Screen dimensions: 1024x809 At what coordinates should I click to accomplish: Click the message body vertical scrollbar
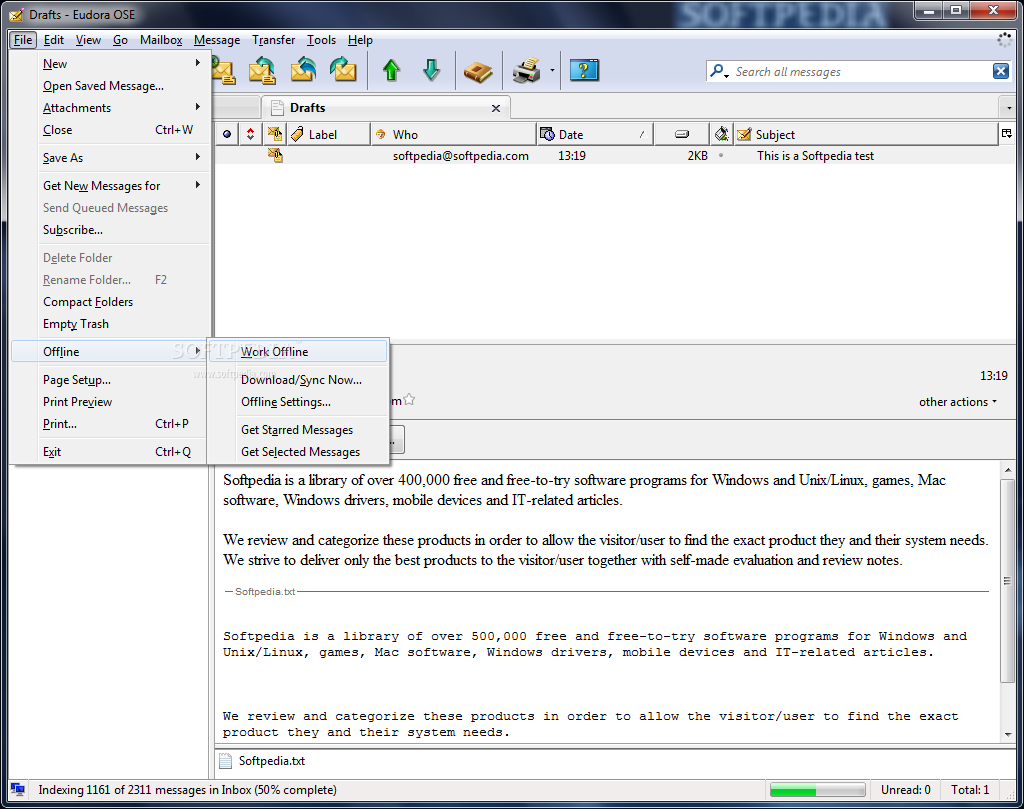1007,581
